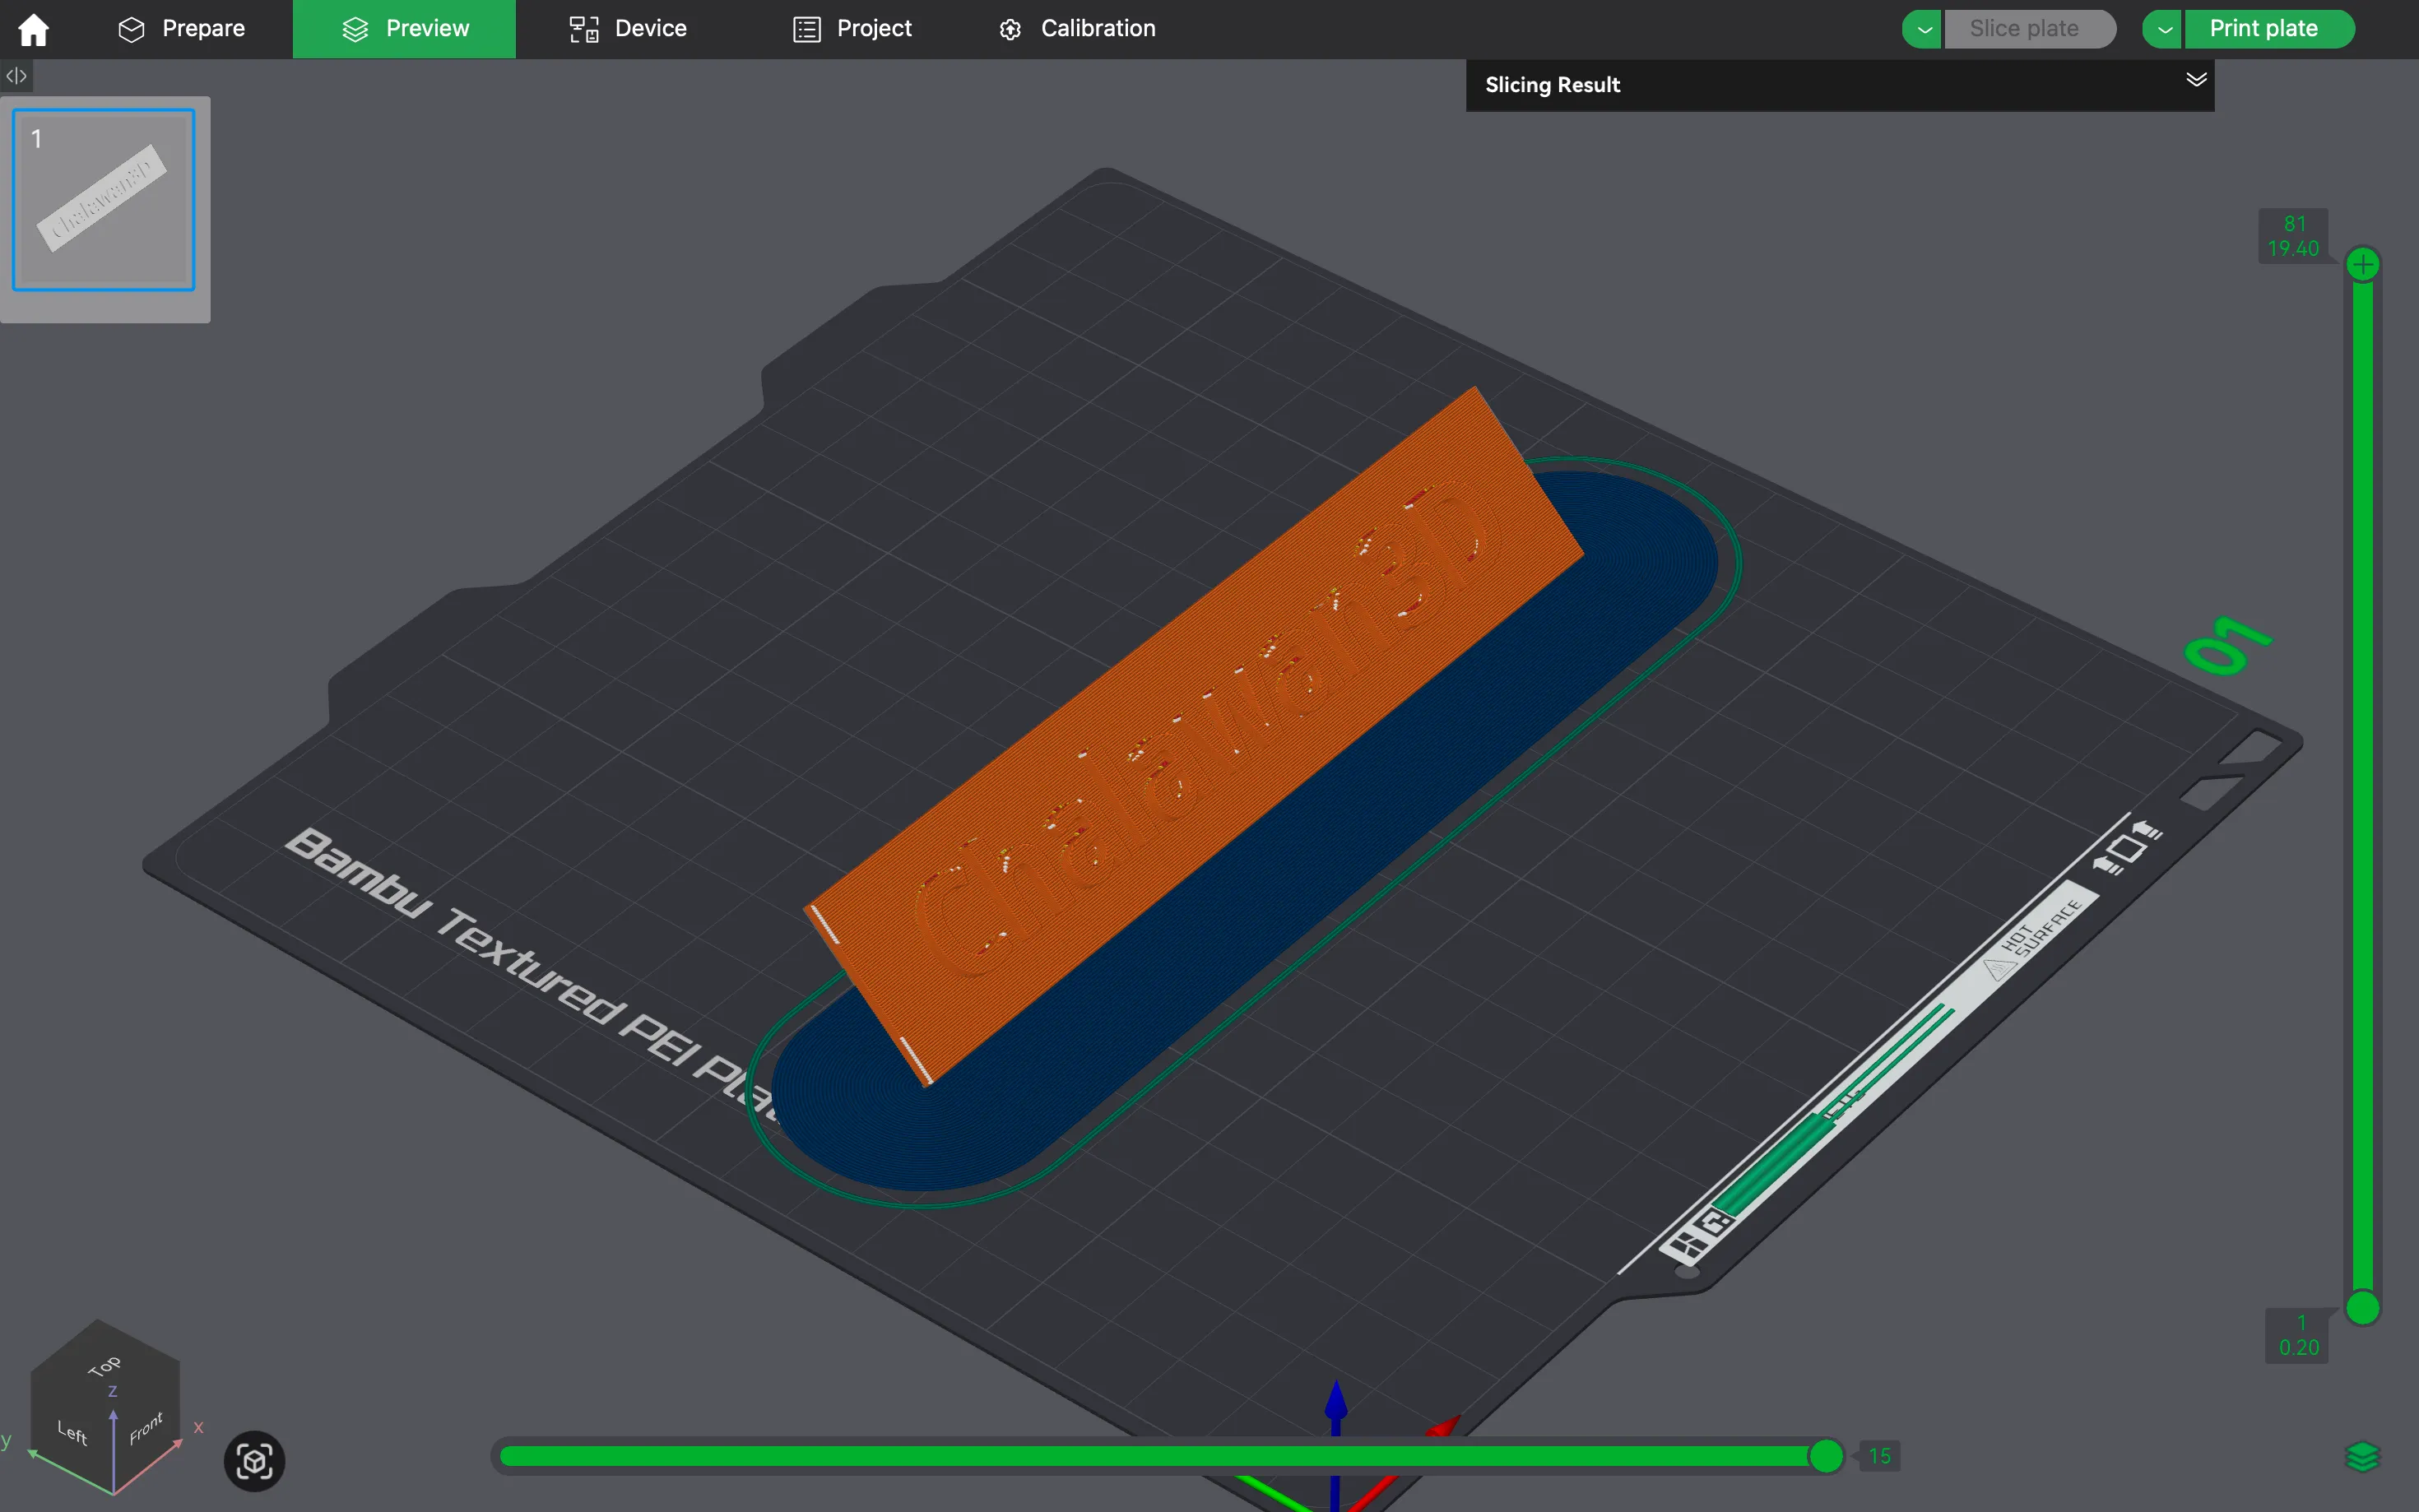Click the Home icon
This screenshot has height=1512, width=2419.
pos(33,29)
